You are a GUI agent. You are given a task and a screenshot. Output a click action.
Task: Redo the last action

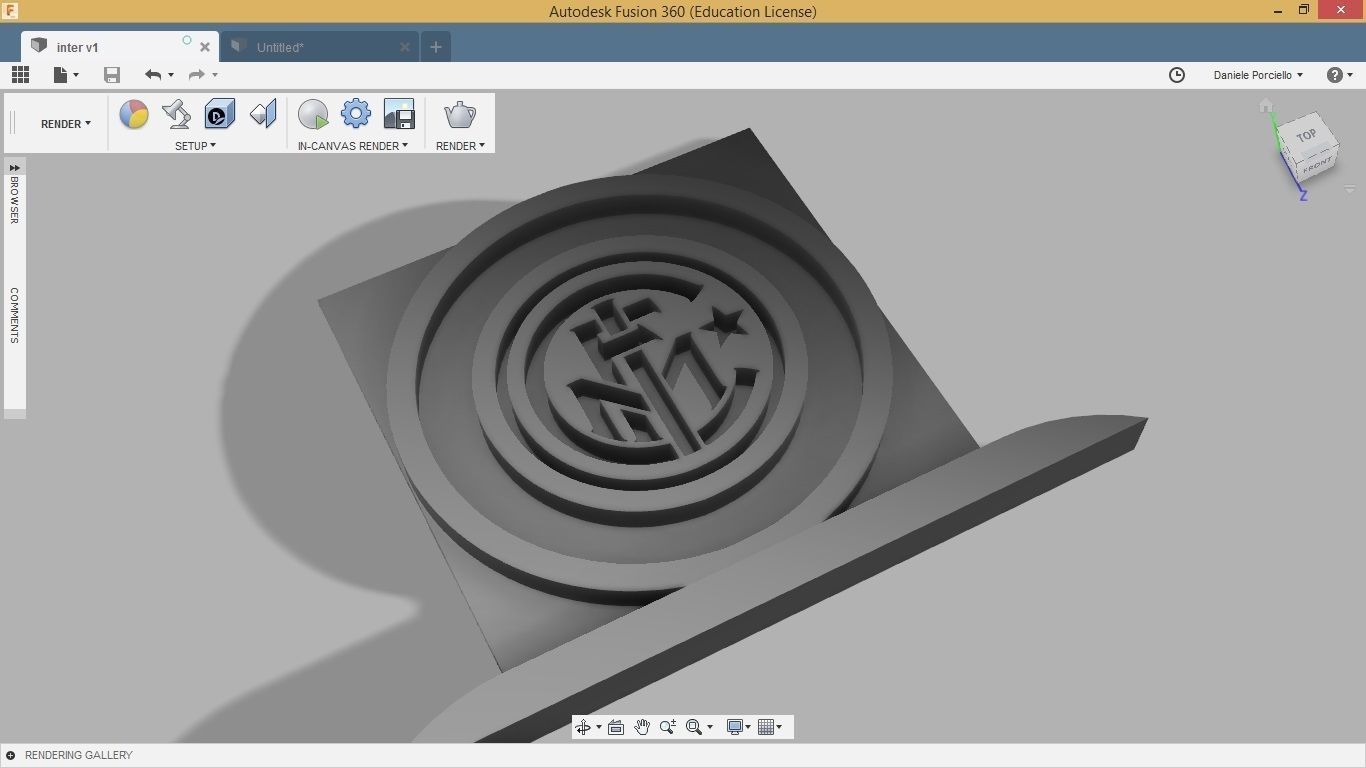click(197, 75)
